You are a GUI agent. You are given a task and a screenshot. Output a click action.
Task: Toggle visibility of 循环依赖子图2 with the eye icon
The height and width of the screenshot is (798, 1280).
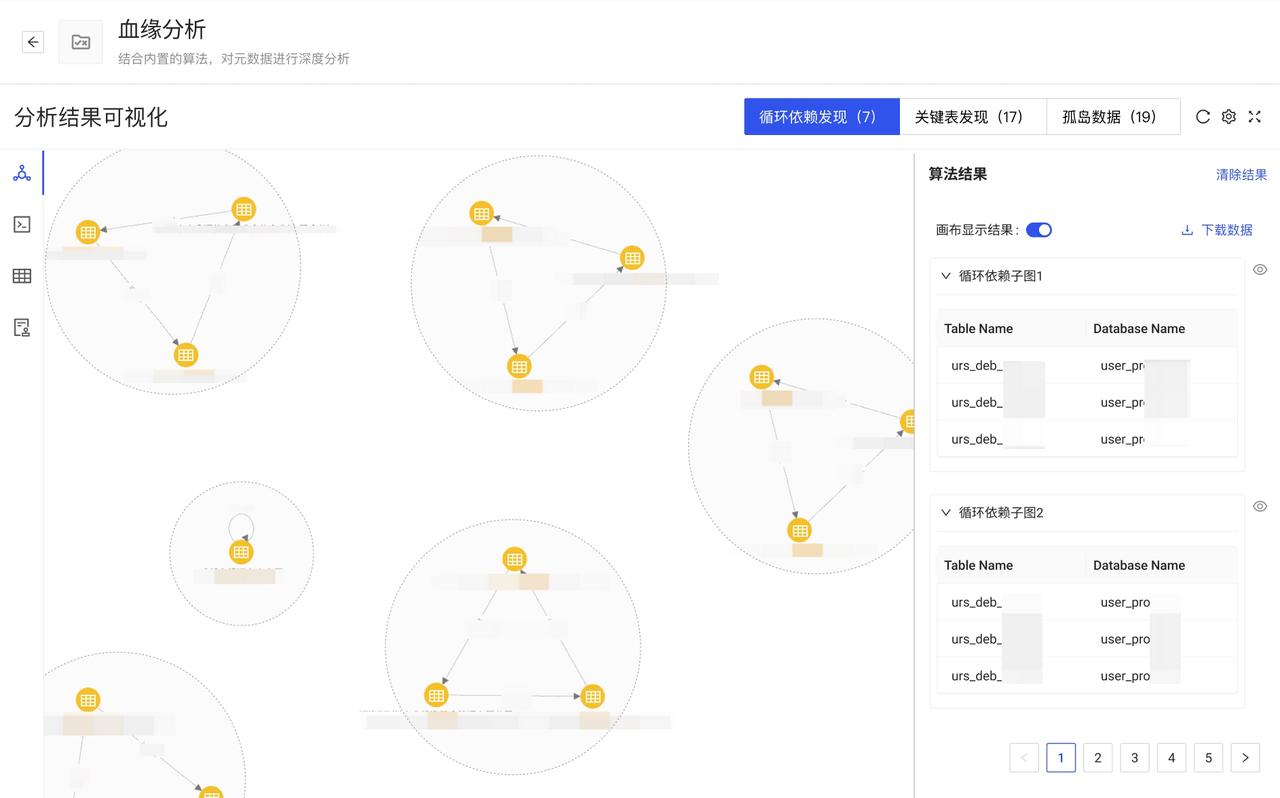tap(1260, 506)
